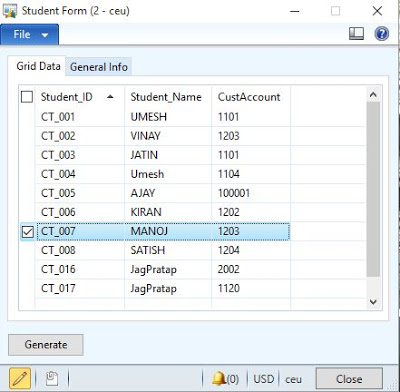Click the grid vertical scrollbar thumb
This screenshot has width=400, height=392.
tap(373, 189)
